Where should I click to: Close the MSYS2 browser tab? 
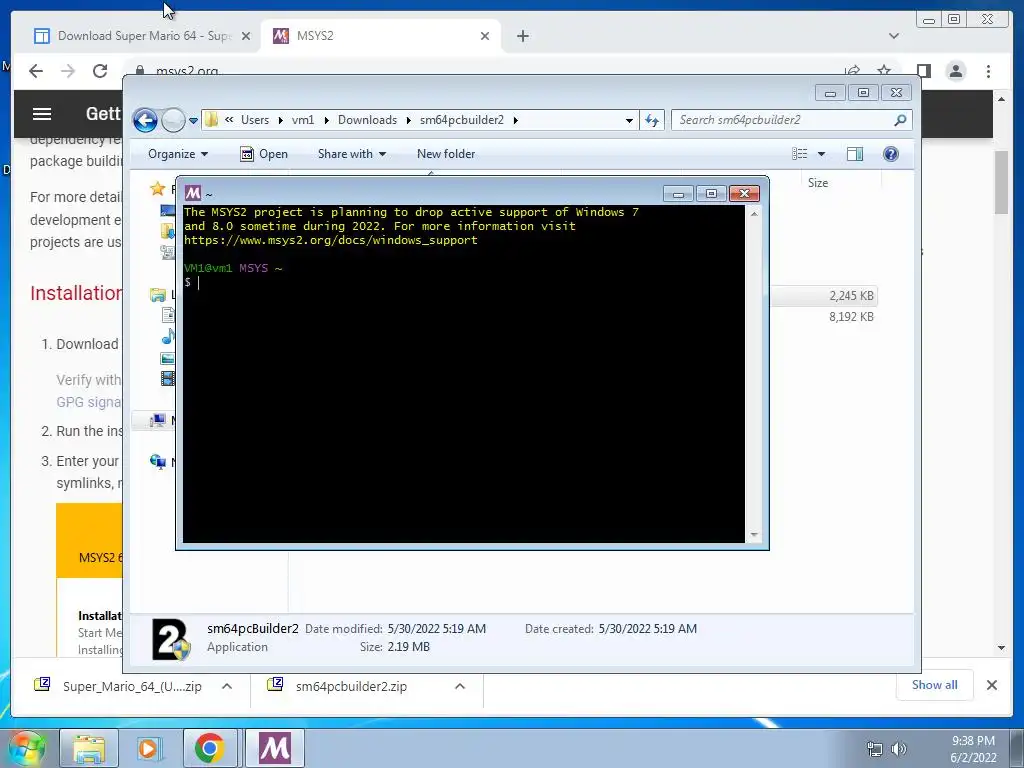tap(485, 36)
